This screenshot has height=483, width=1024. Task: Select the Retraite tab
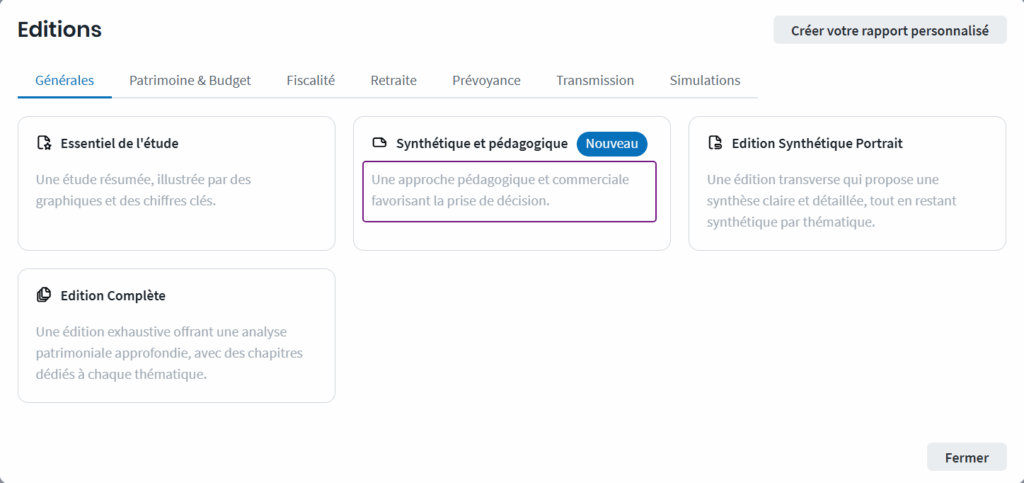click(394, 81)
